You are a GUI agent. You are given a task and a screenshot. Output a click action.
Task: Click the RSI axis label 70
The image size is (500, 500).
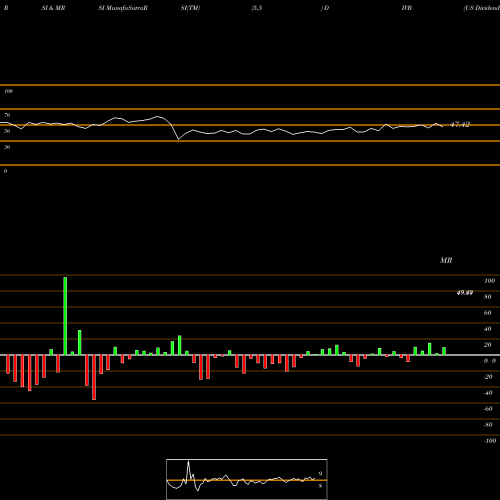point(7,115)
